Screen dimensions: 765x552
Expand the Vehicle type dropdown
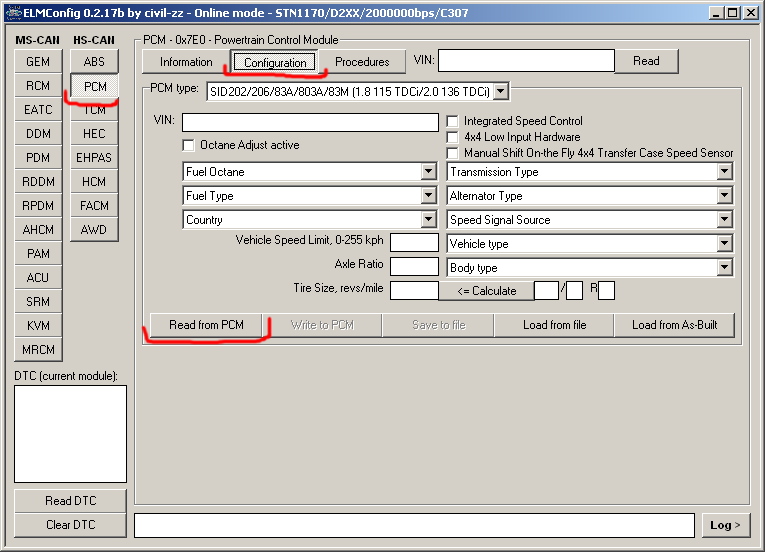click(x=725, y=243)
